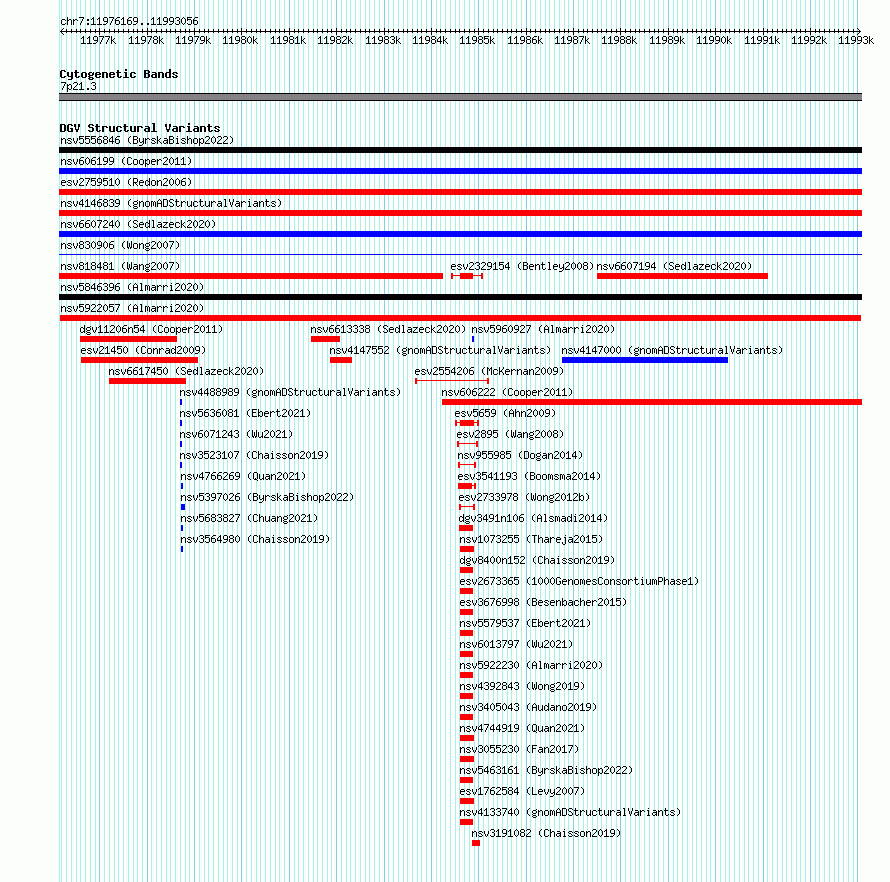The image size is (890, 882).
Task: Open the nsv5846396 (Almarri2020) variant label
Action: (x=132, y=287)
